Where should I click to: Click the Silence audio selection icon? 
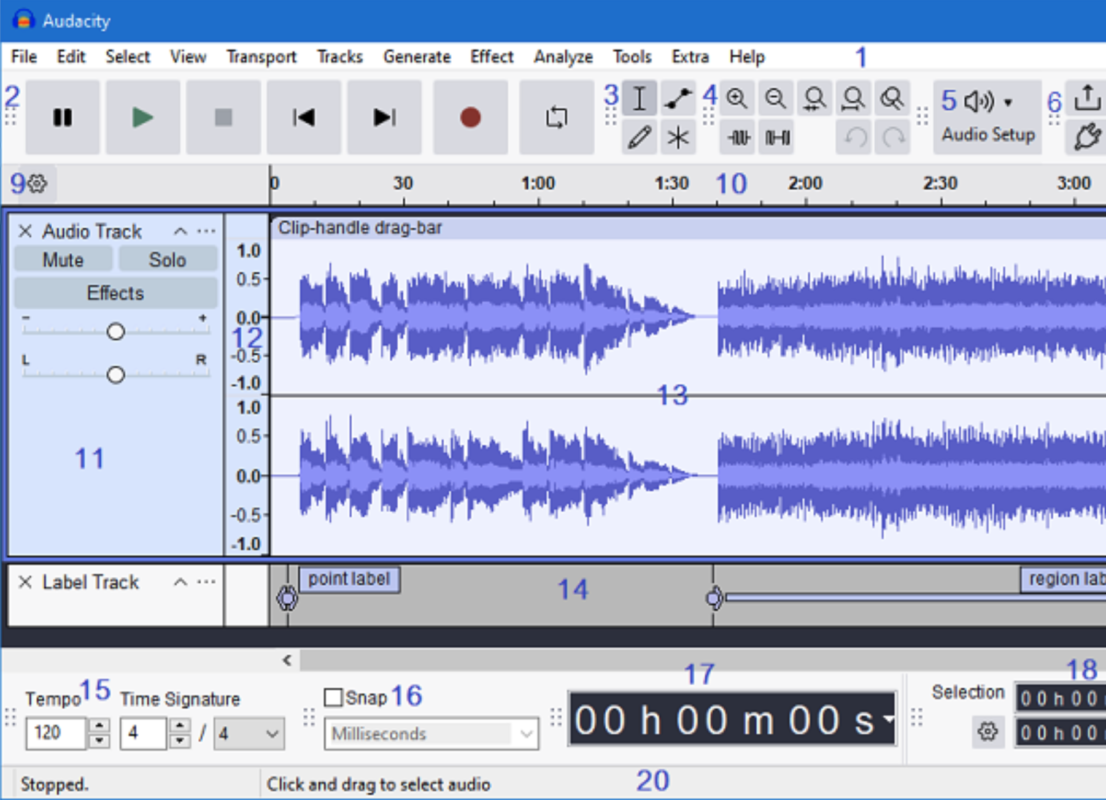777,137
